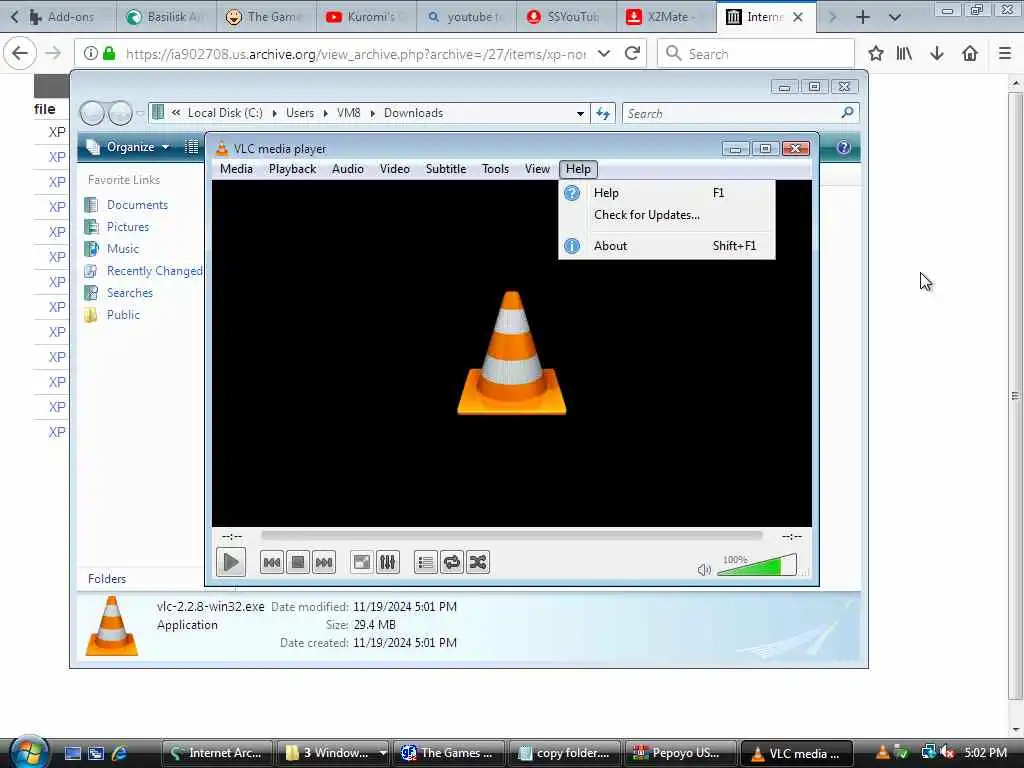Click the VLC play button
Viewport: 1024px width, 768px height.
click(x=231, y=562)
